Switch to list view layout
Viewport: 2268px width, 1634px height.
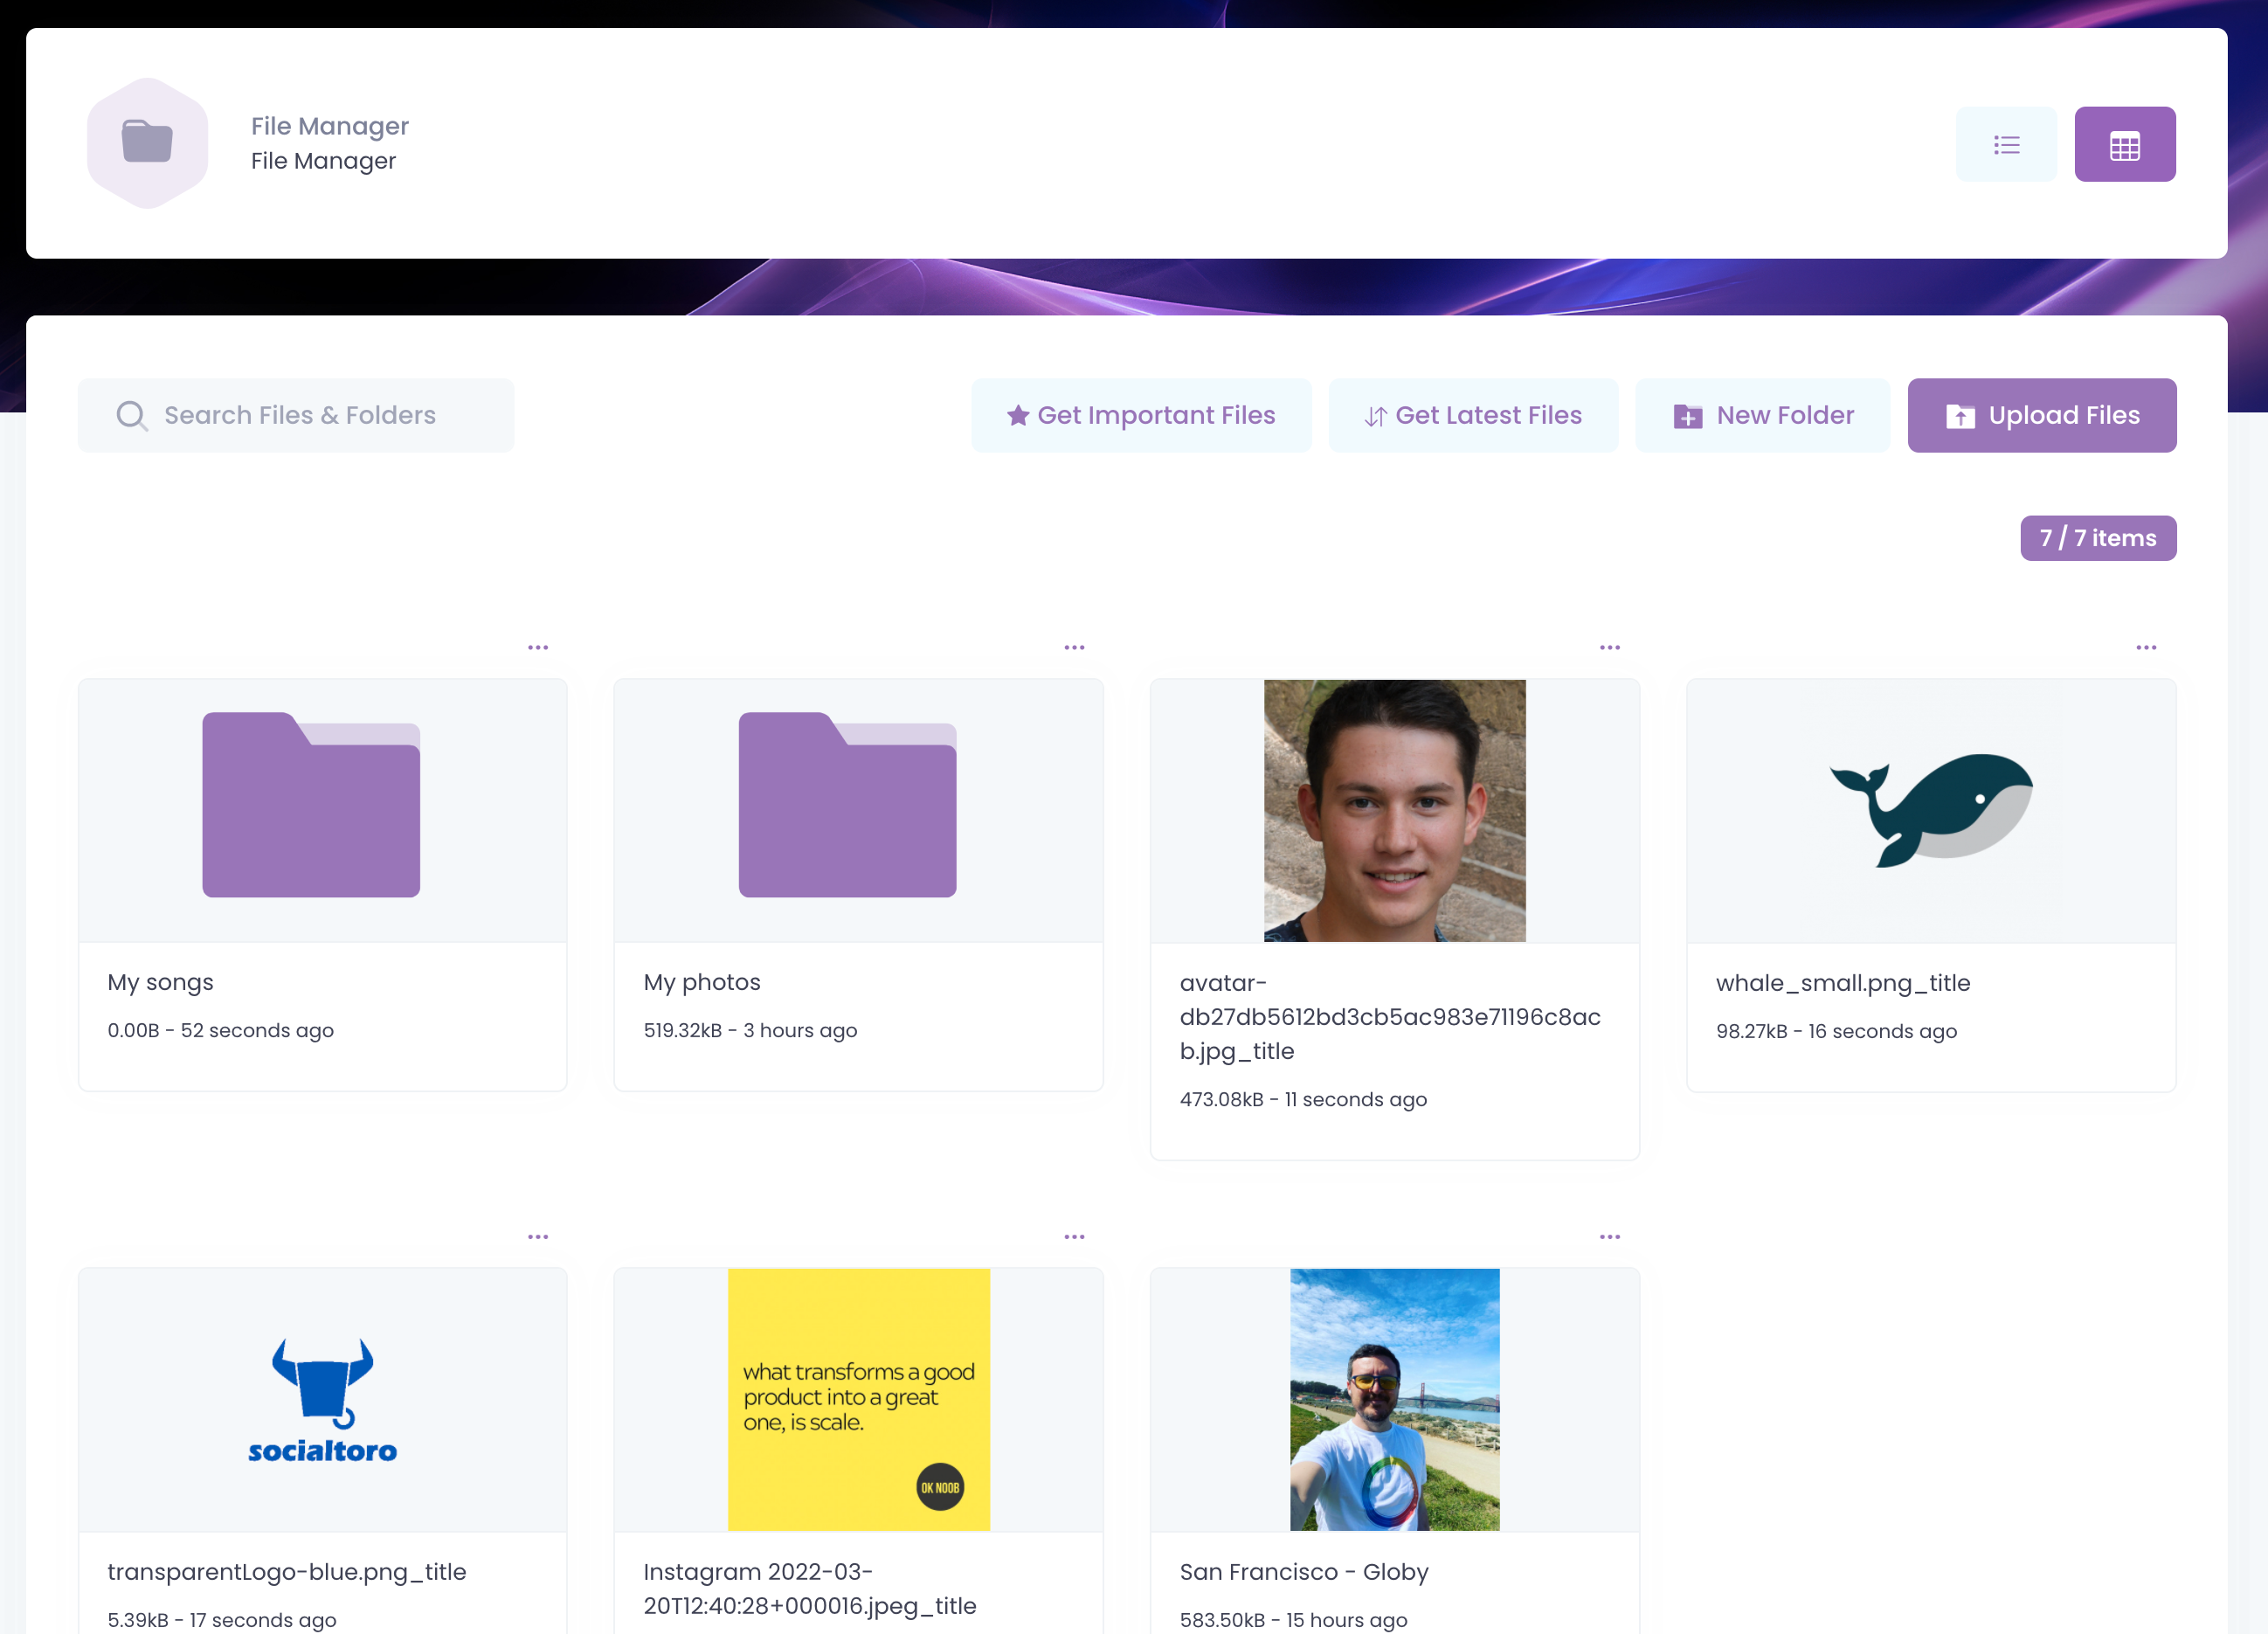click(x=2006, y=145)
